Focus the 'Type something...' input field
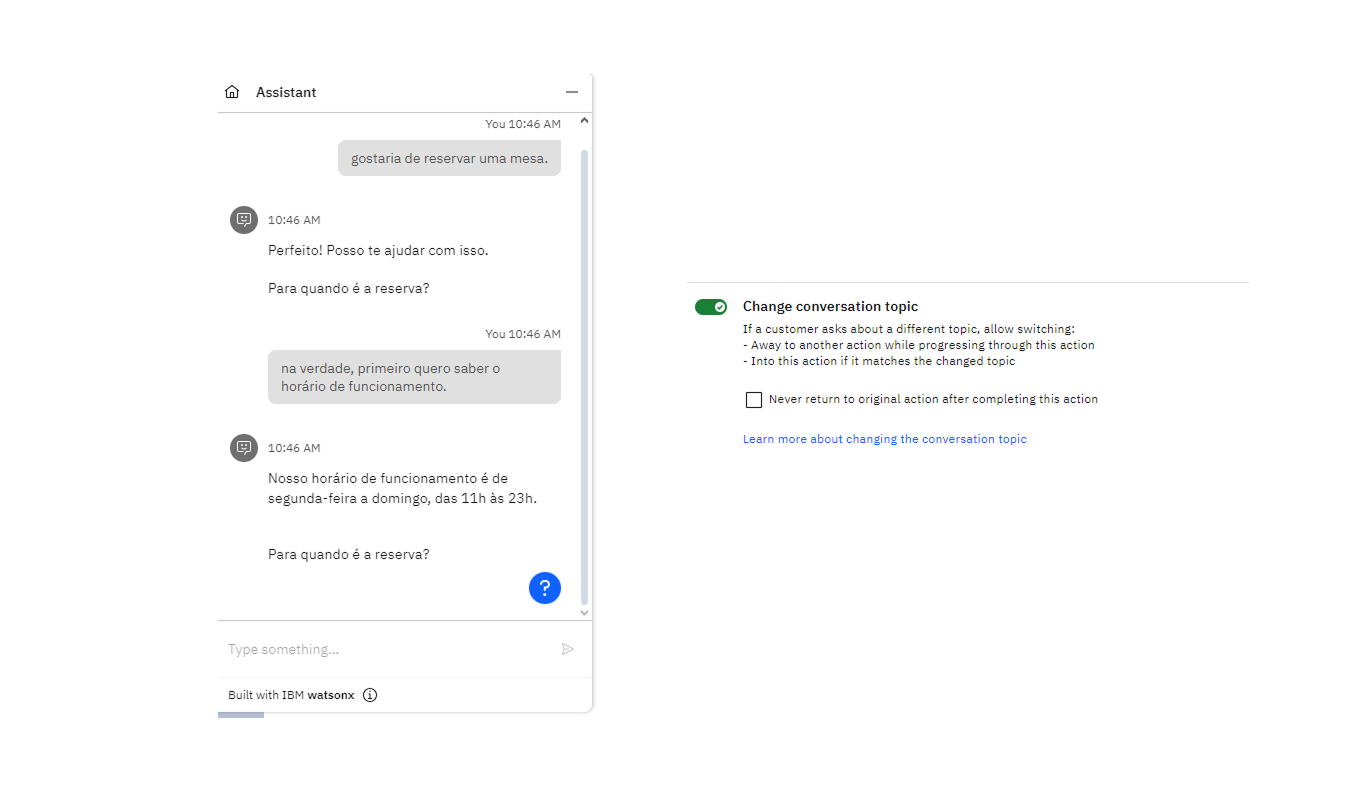The image size is (1354, 791). point(385,649)
